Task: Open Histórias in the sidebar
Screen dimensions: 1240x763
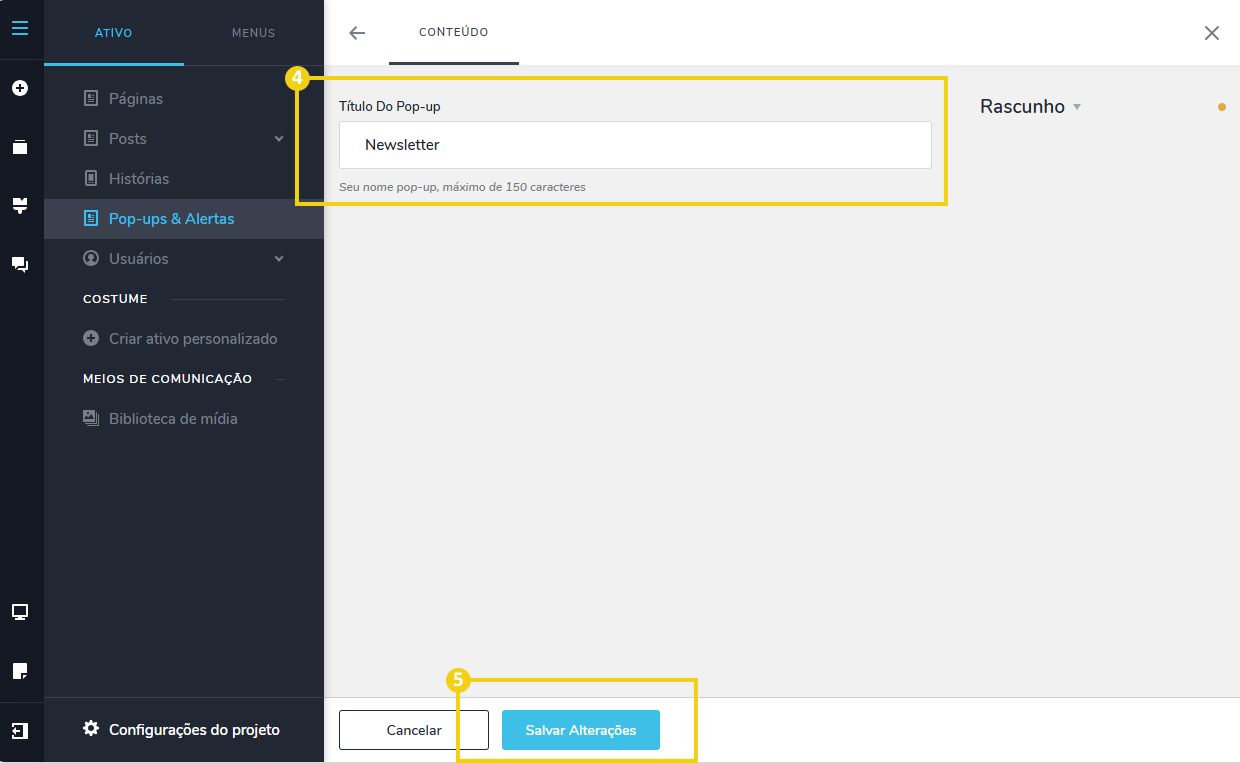Action: [138, 179]
